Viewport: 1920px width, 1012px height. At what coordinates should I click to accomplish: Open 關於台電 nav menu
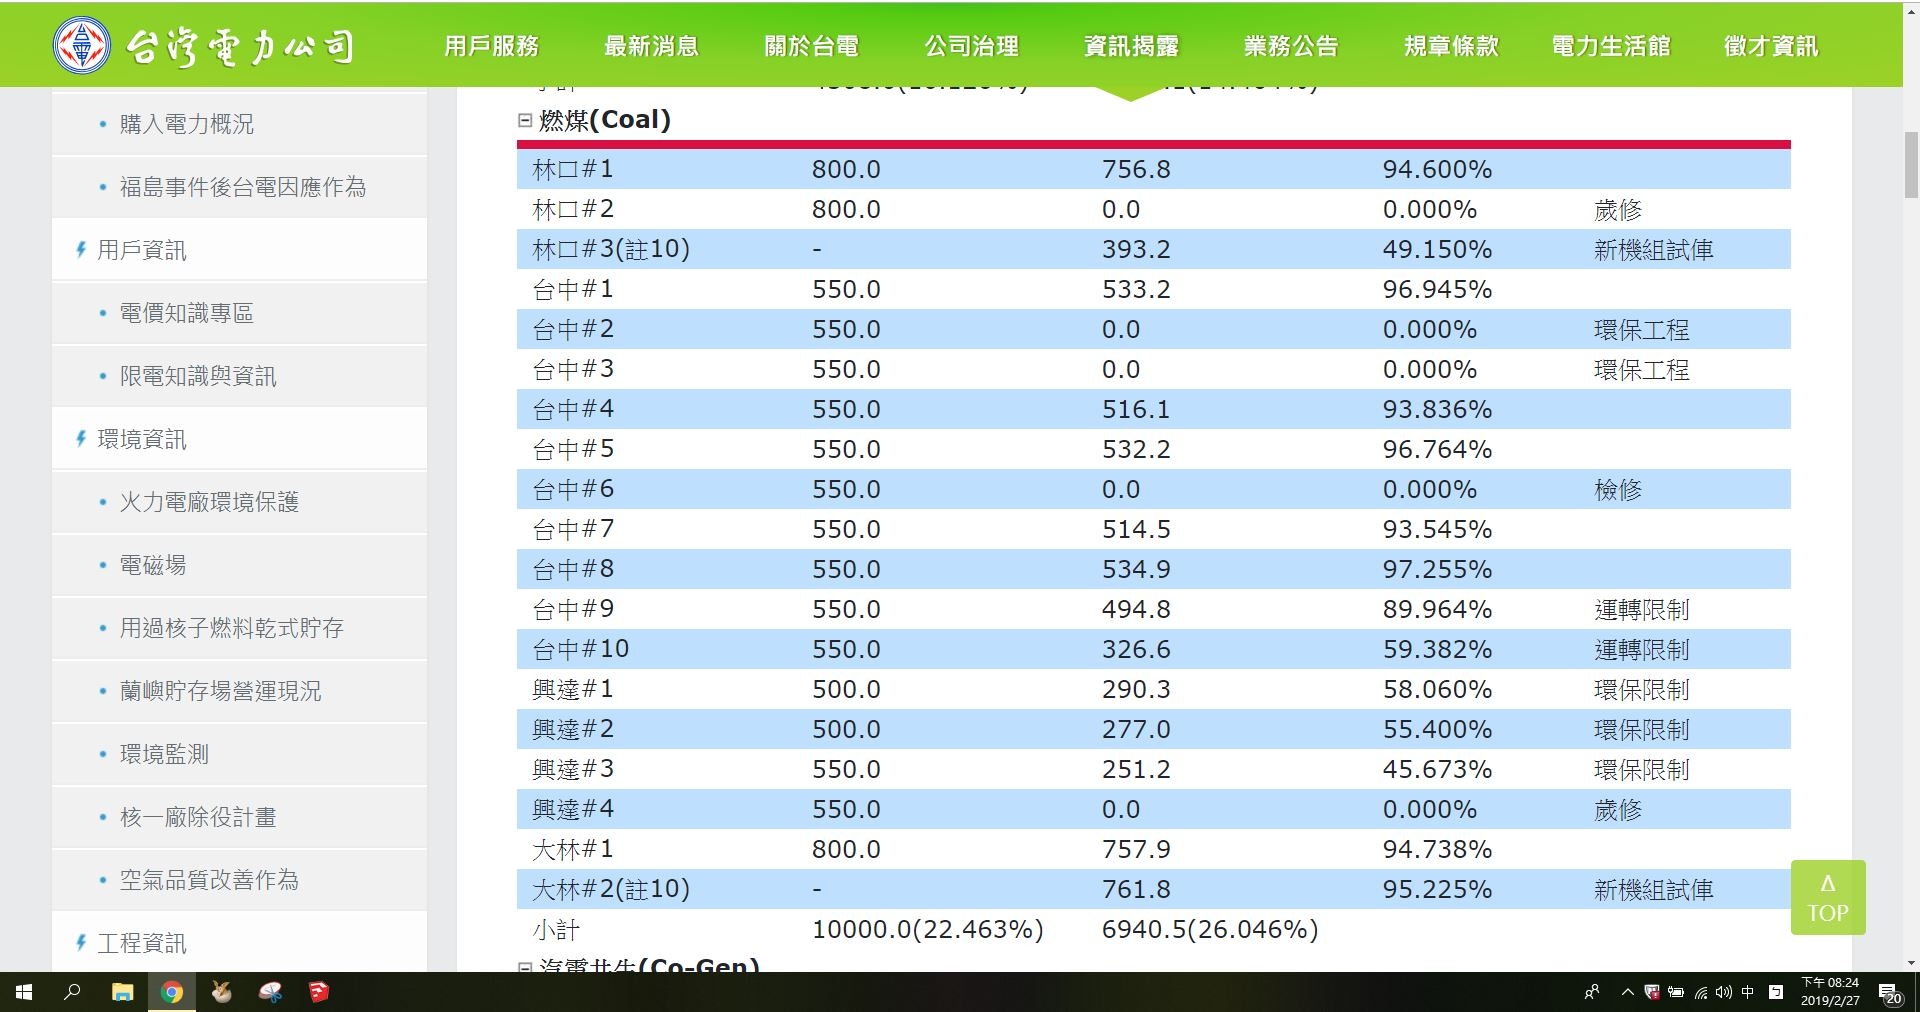(811, 46)
